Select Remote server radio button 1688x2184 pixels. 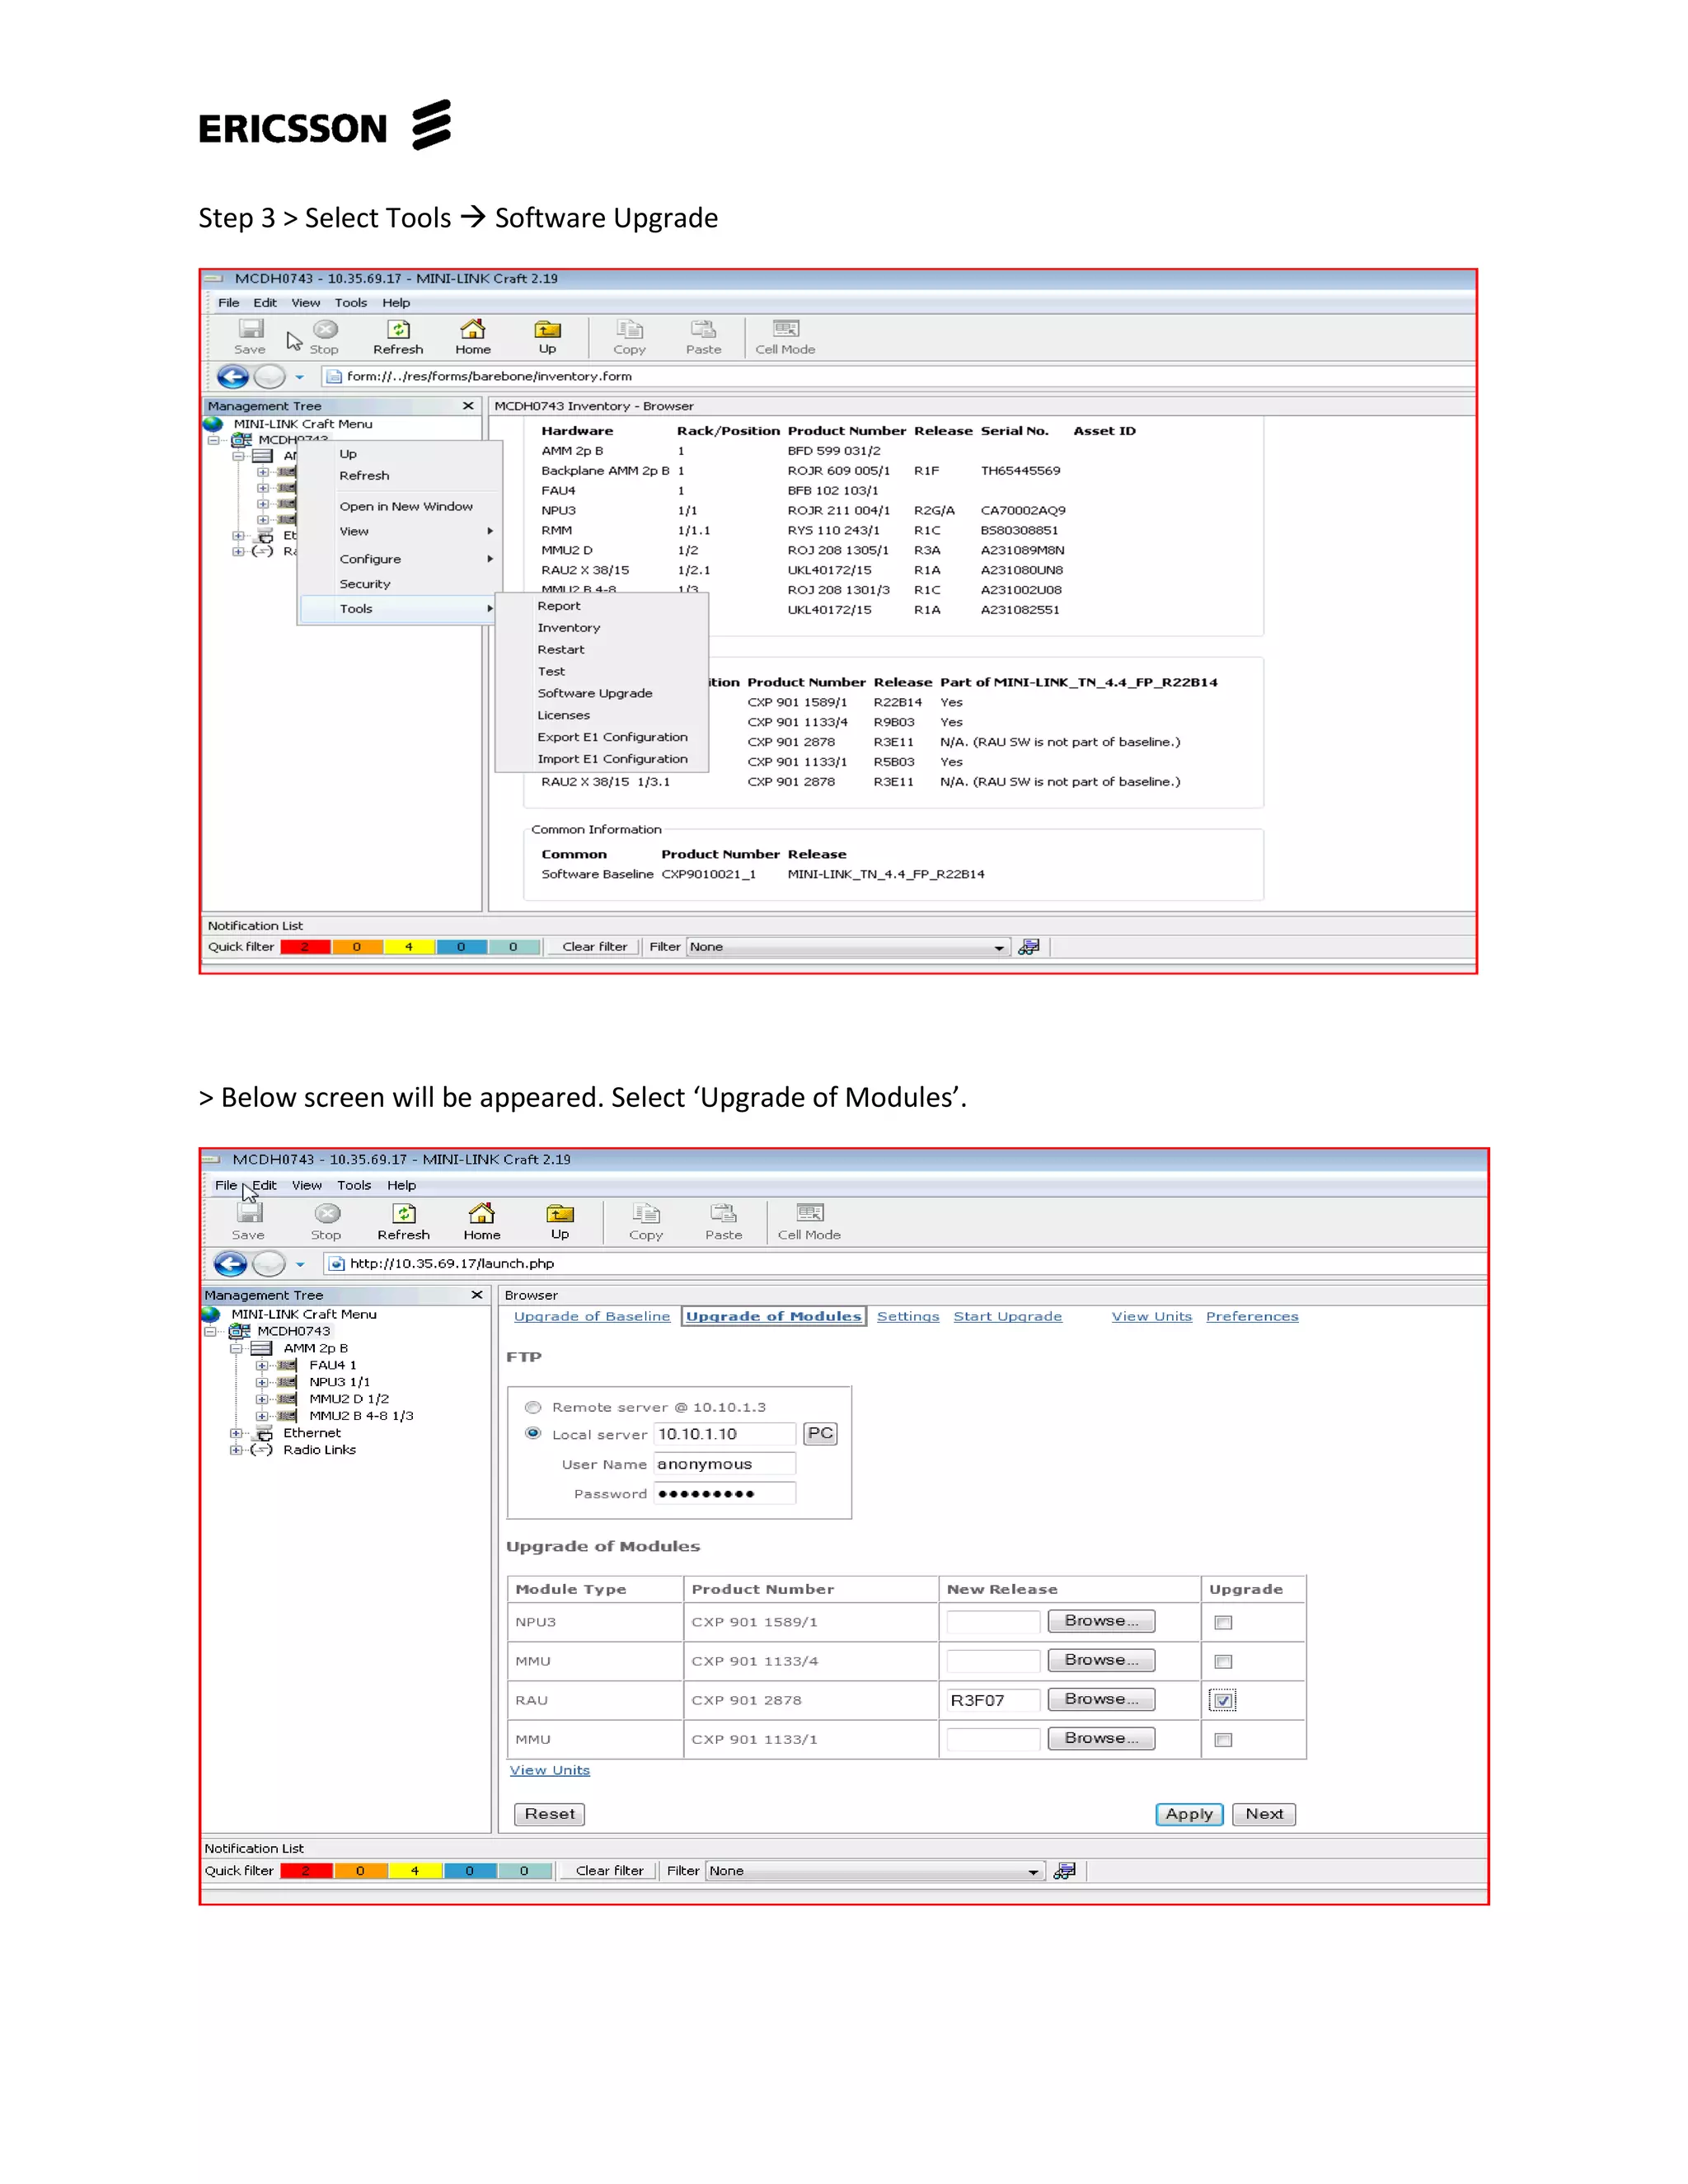tap(533, 1407)
